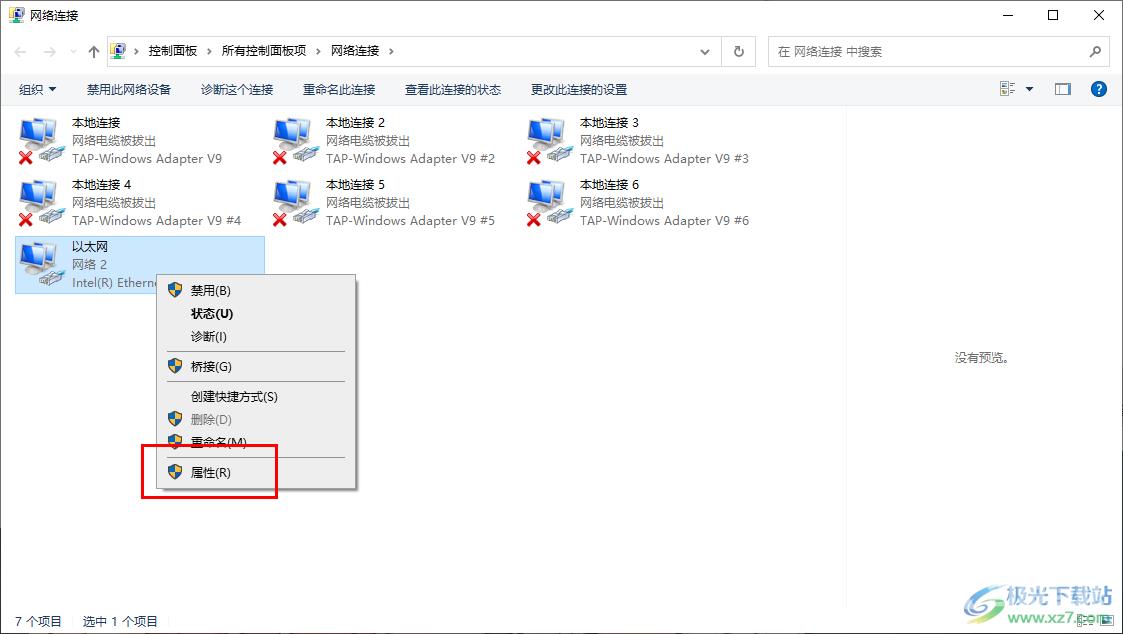Toggle the preview pane icon

coord(1063,89)
